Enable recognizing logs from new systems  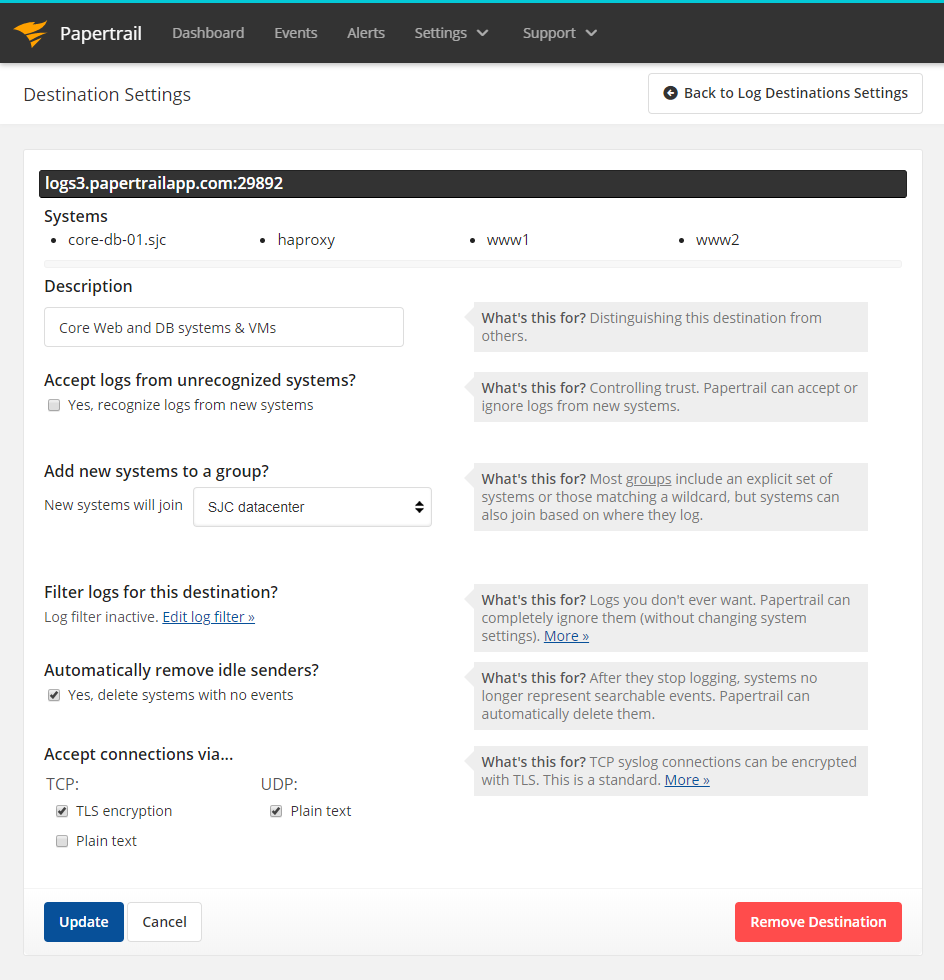coord(54,406)
